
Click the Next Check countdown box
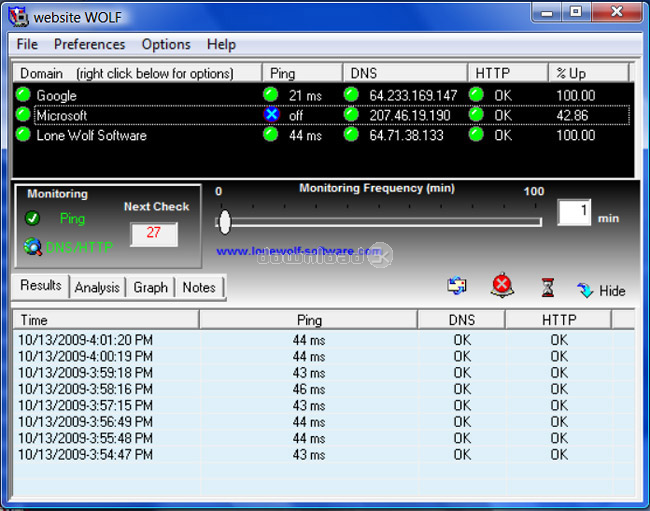coord(154,234)
